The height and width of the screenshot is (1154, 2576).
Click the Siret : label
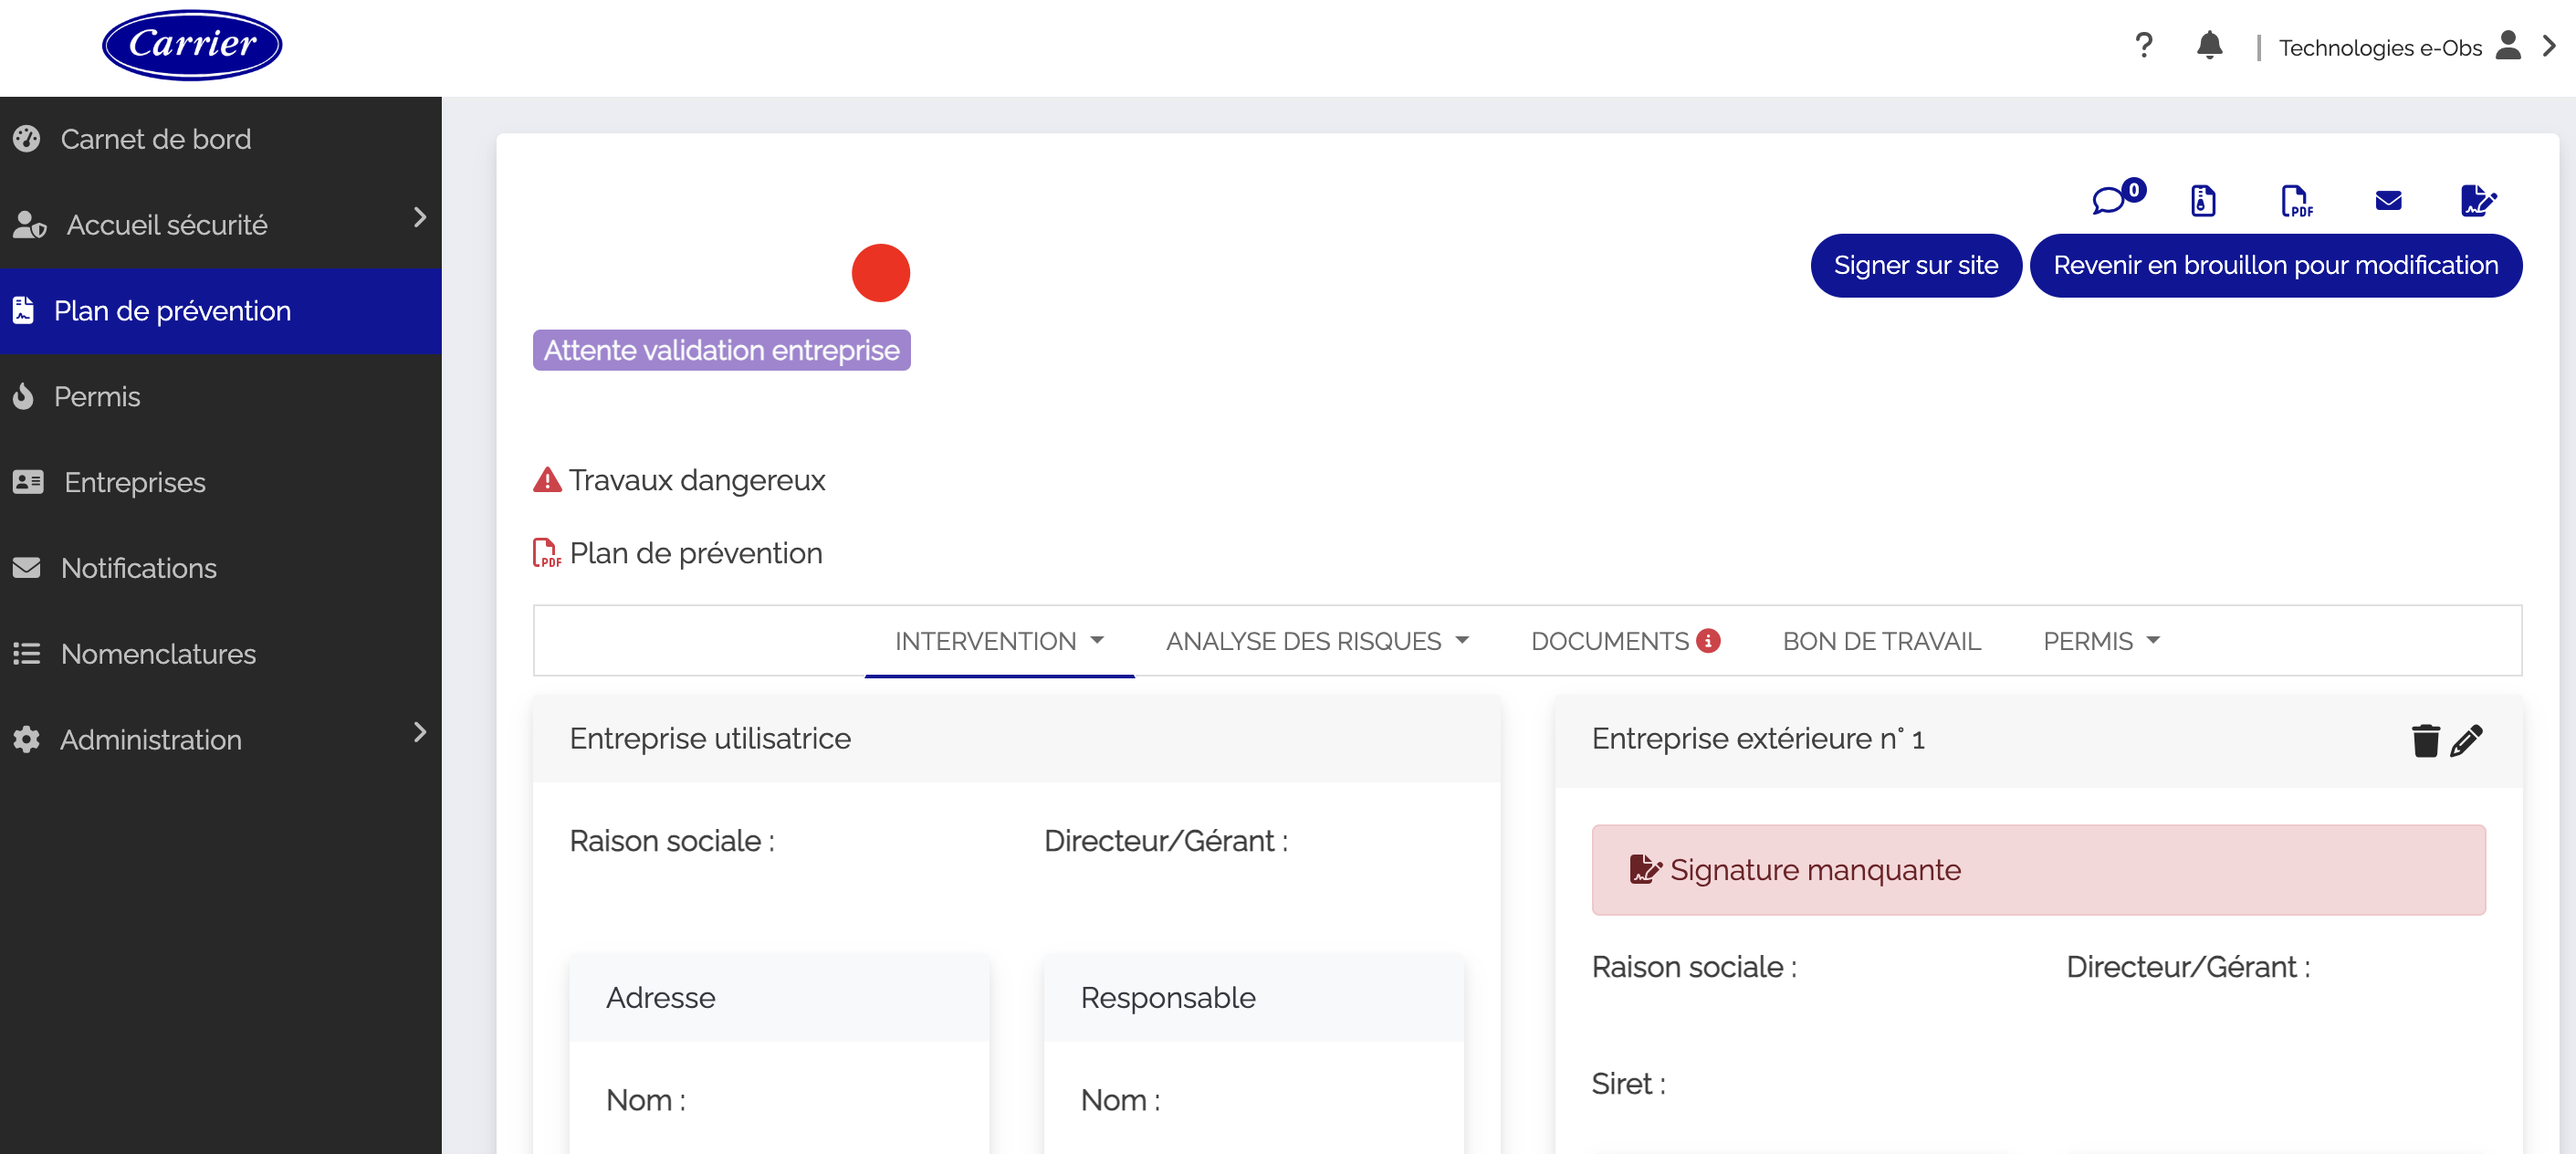pos(1628,1084)
